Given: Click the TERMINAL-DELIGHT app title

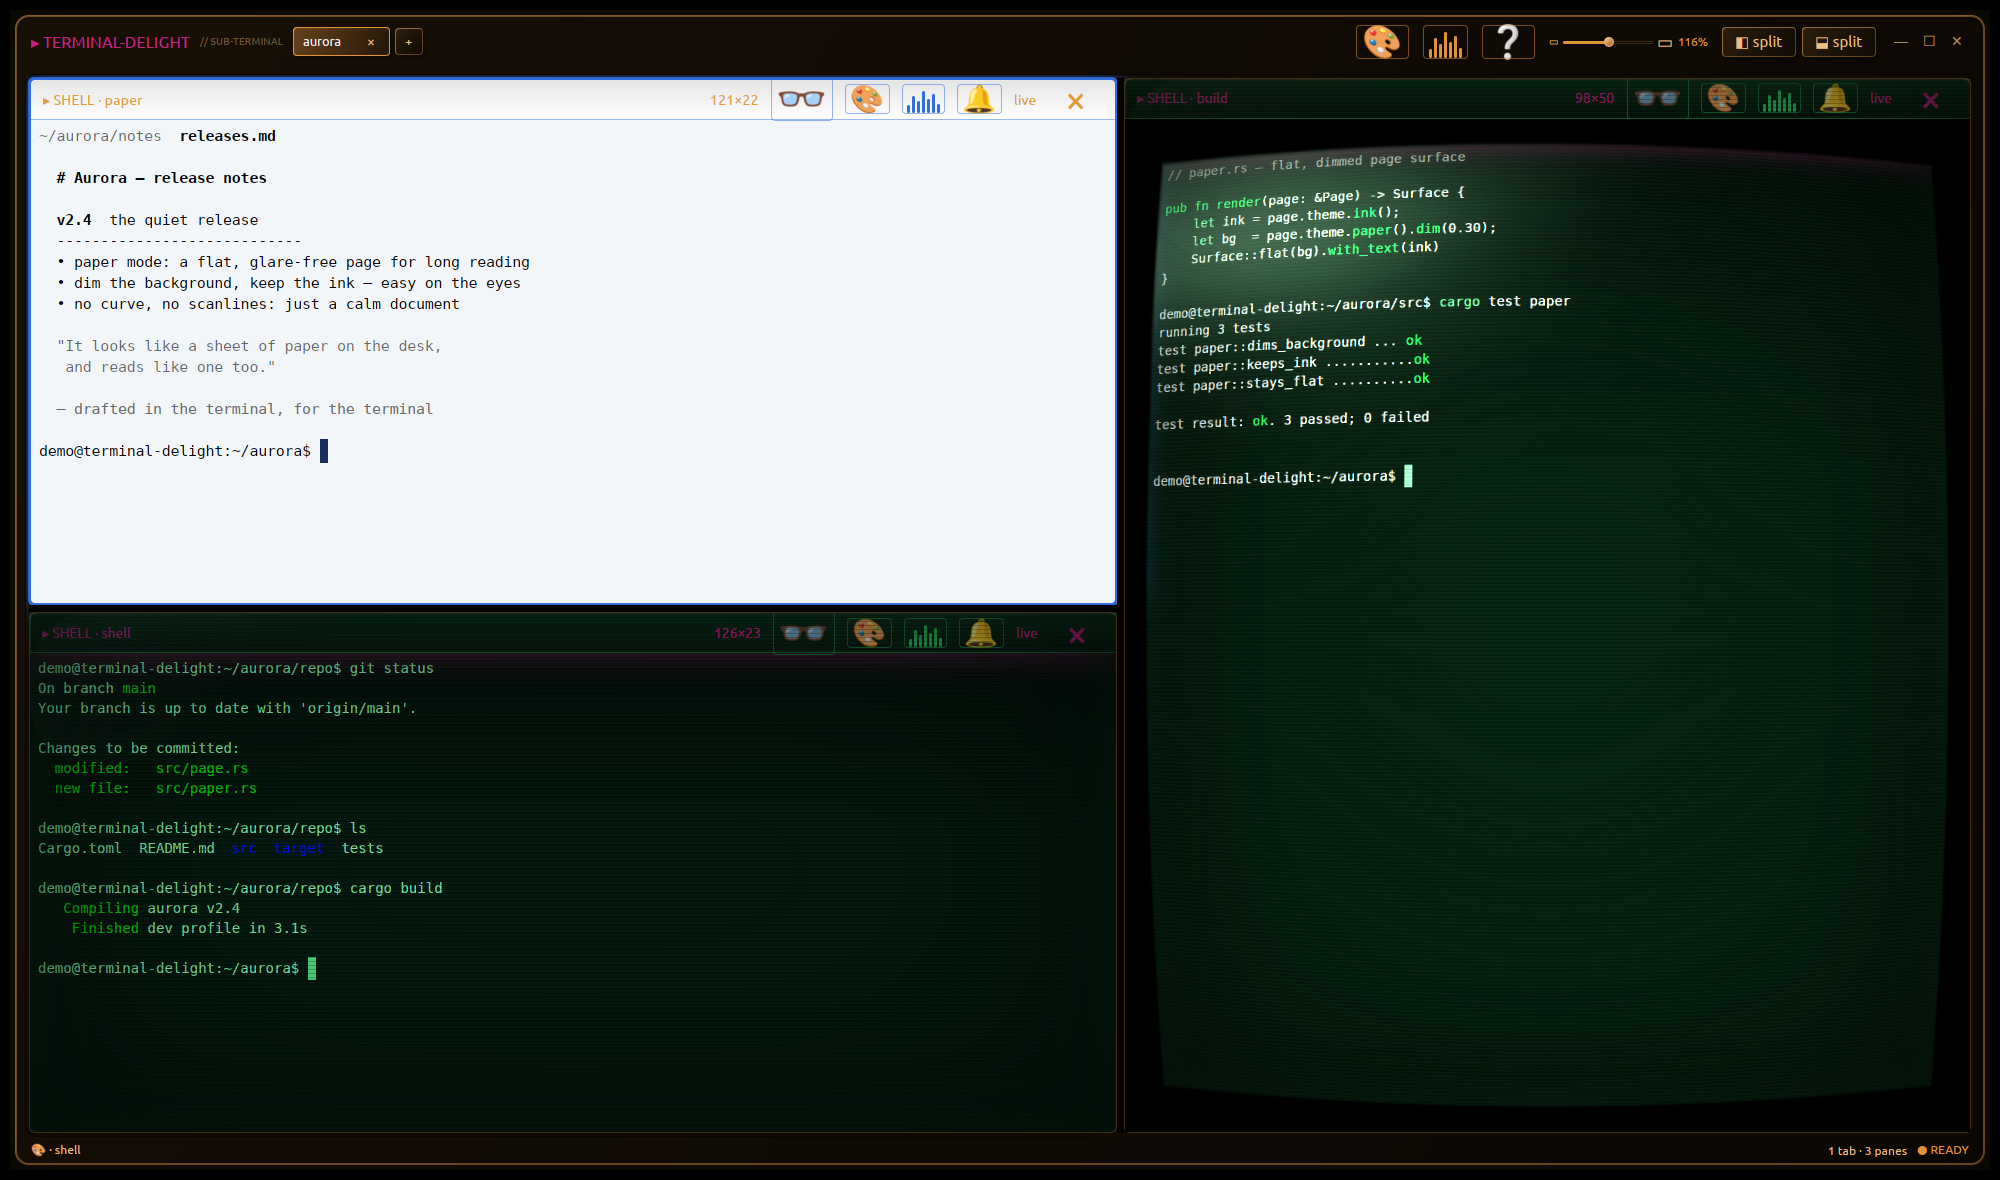Looking at the screenshot, I should (110, 42).
